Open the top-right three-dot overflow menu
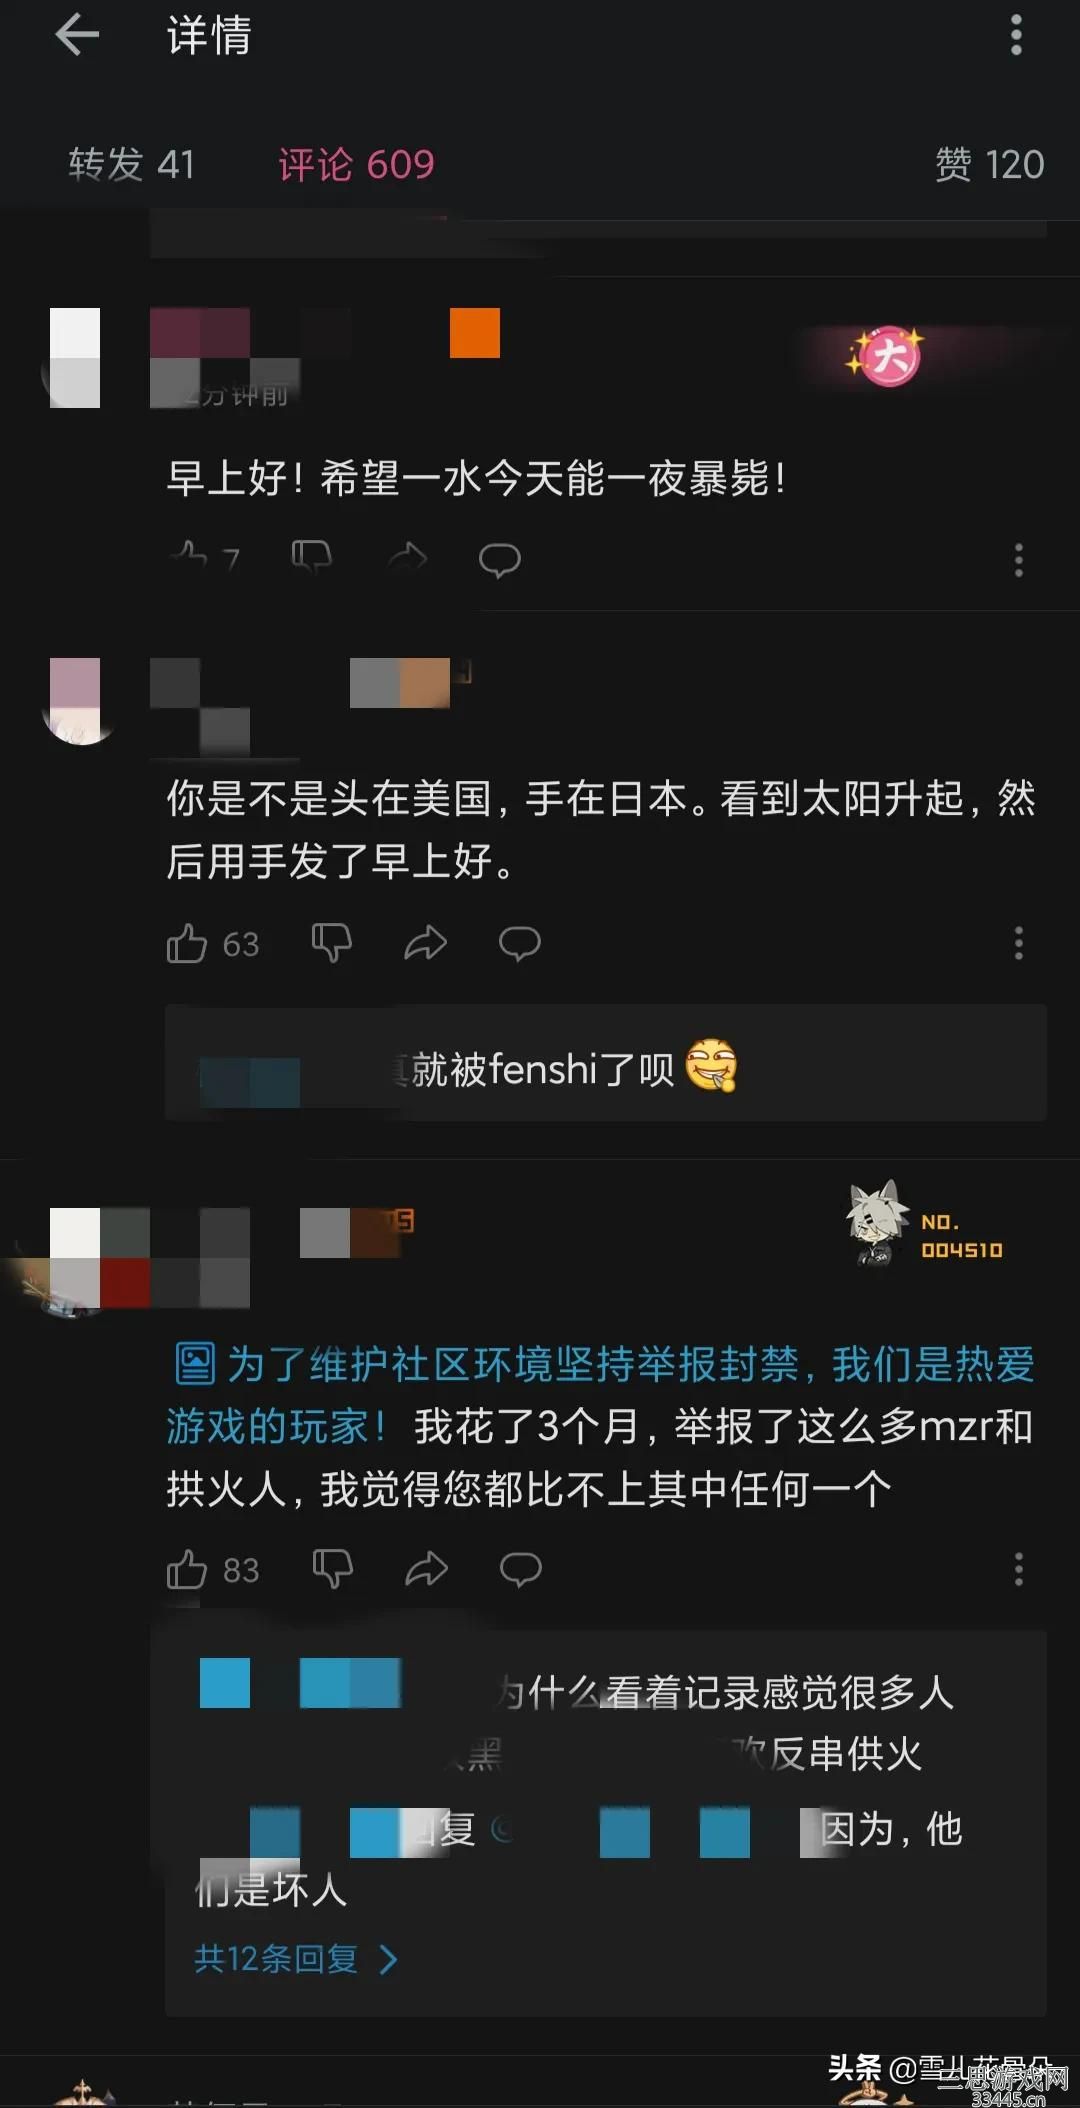 tap(1016, 36)
